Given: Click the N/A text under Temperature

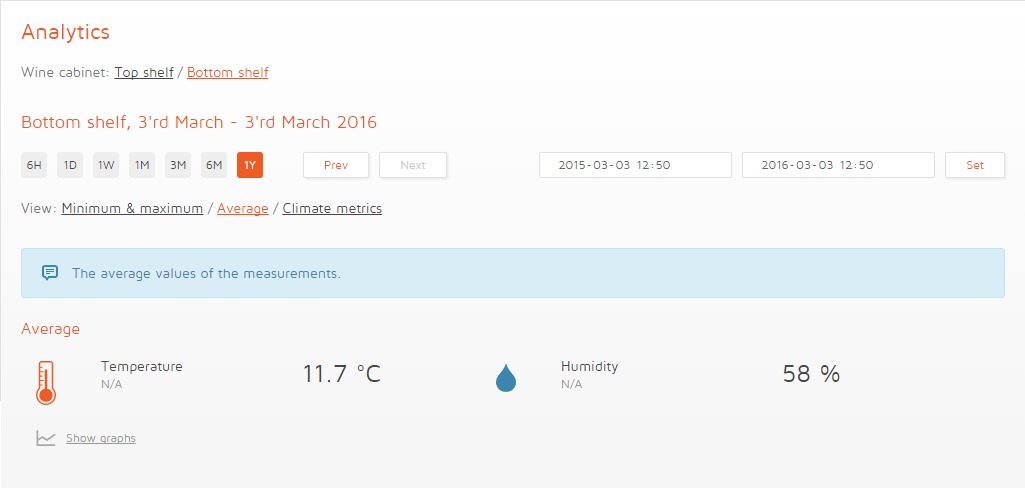Looking at the screenshot, I should coord(111,384).
